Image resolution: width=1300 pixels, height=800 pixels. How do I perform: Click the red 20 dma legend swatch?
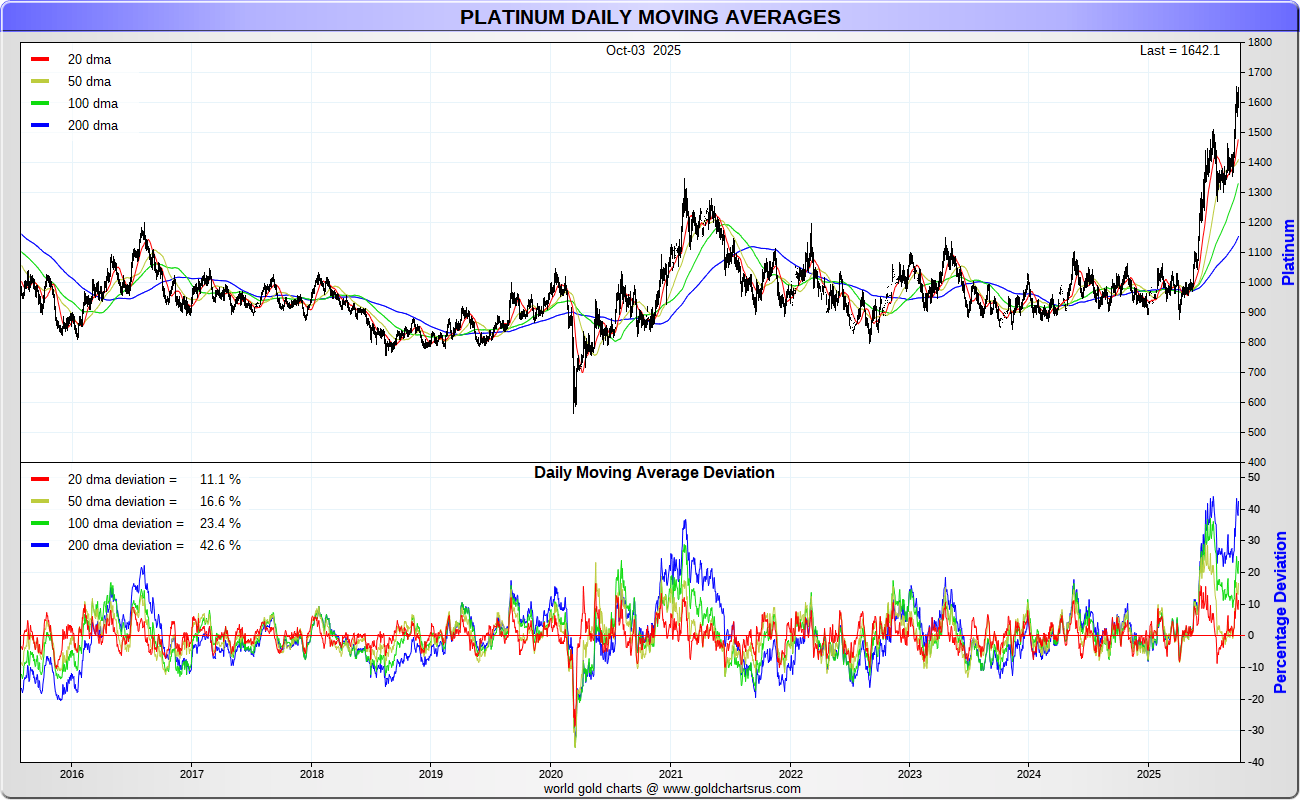pos(40,60)
